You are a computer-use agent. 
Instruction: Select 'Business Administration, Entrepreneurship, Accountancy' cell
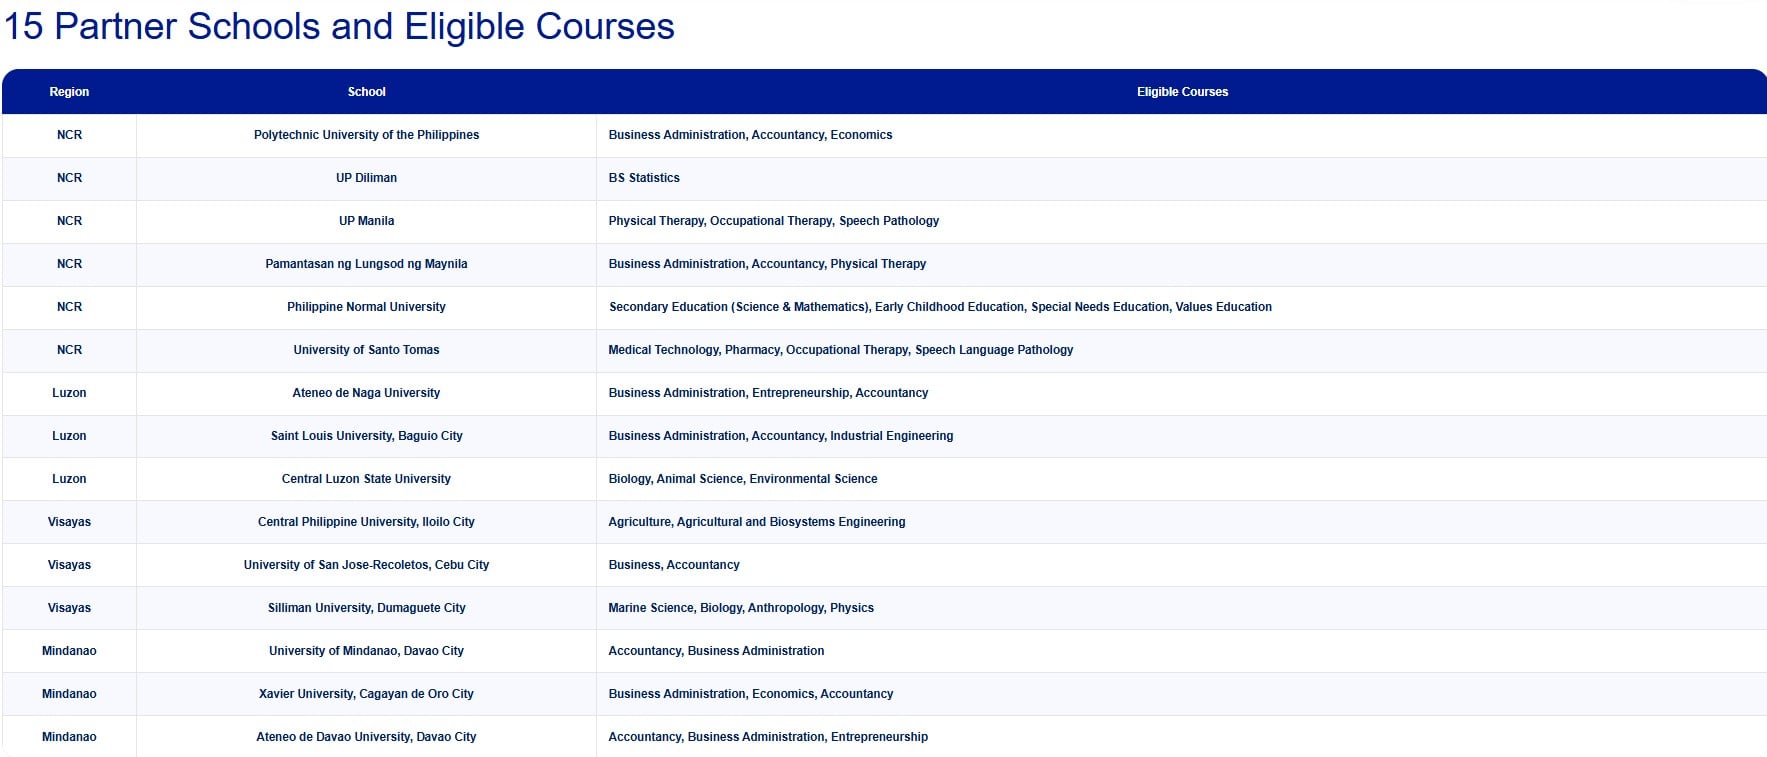pyautogui.click(x=1182, y=393)
